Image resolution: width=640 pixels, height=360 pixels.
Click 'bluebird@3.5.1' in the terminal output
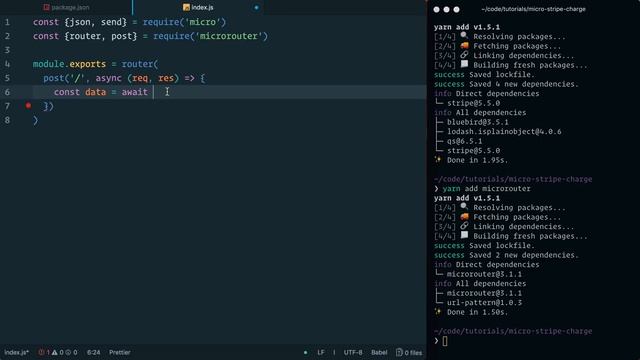[478, 122]
